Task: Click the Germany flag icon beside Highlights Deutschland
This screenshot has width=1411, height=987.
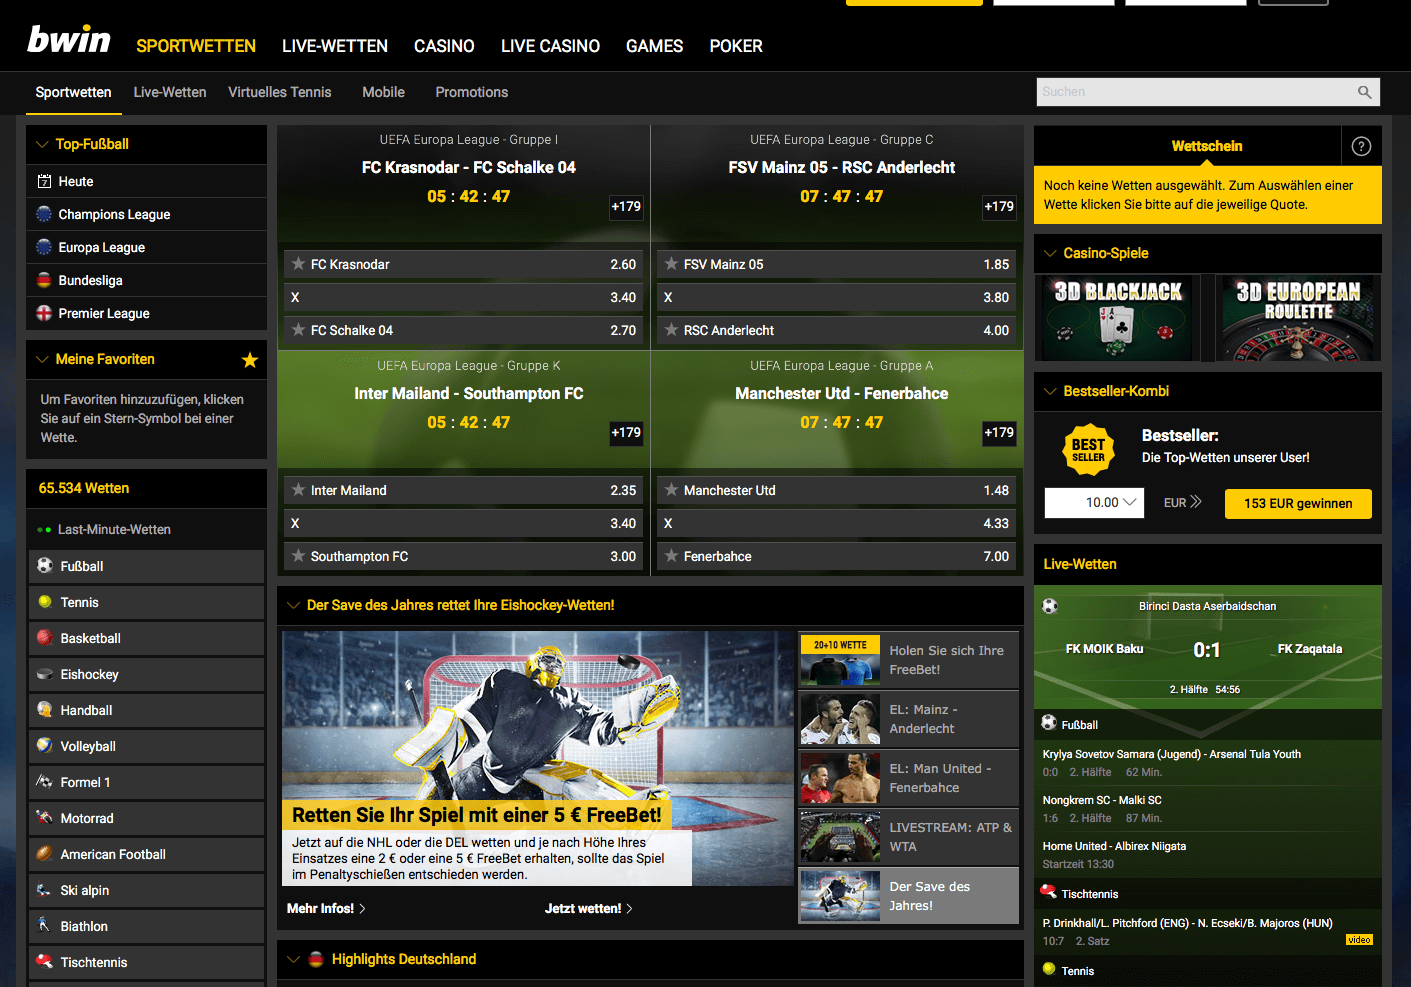Action: coord(316,959)
